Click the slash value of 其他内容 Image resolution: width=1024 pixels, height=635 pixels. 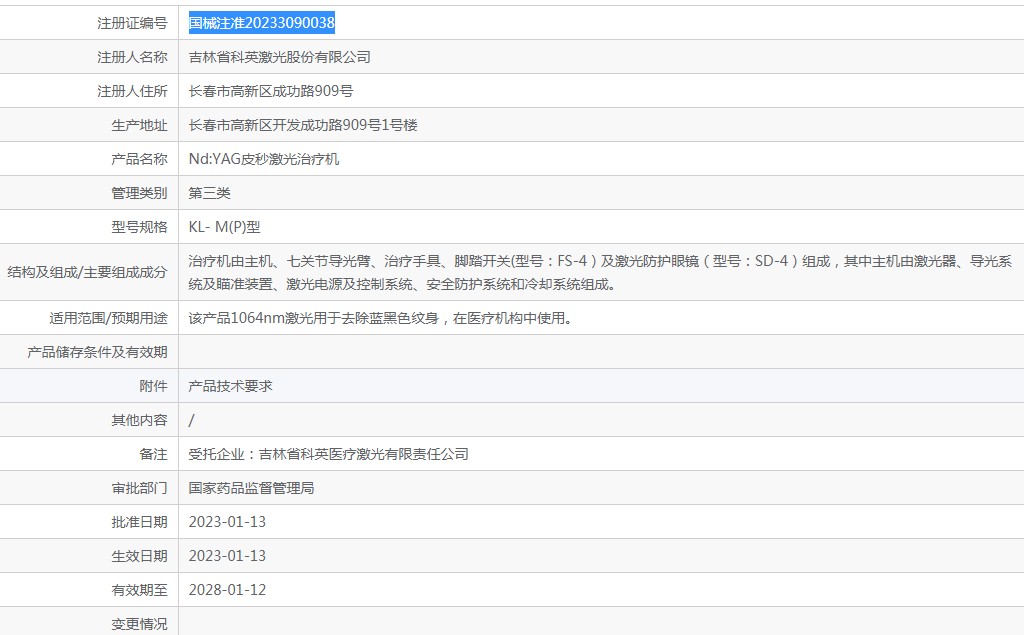[x=191, y=420]
